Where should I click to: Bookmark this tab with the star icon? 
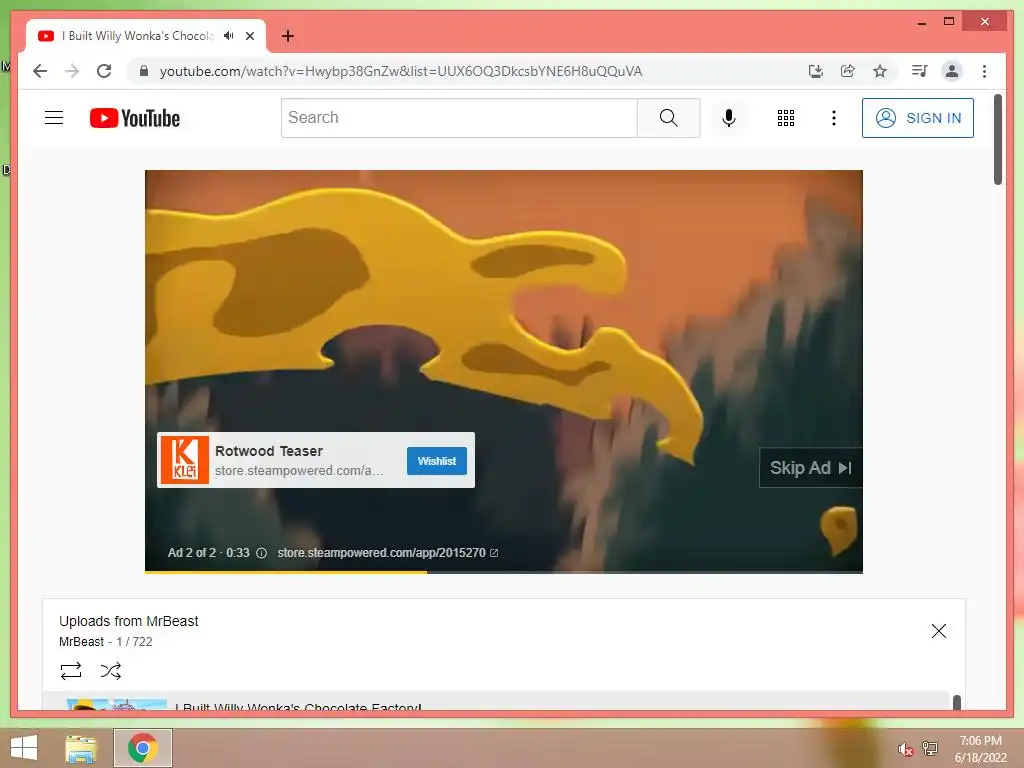point(880,71)
